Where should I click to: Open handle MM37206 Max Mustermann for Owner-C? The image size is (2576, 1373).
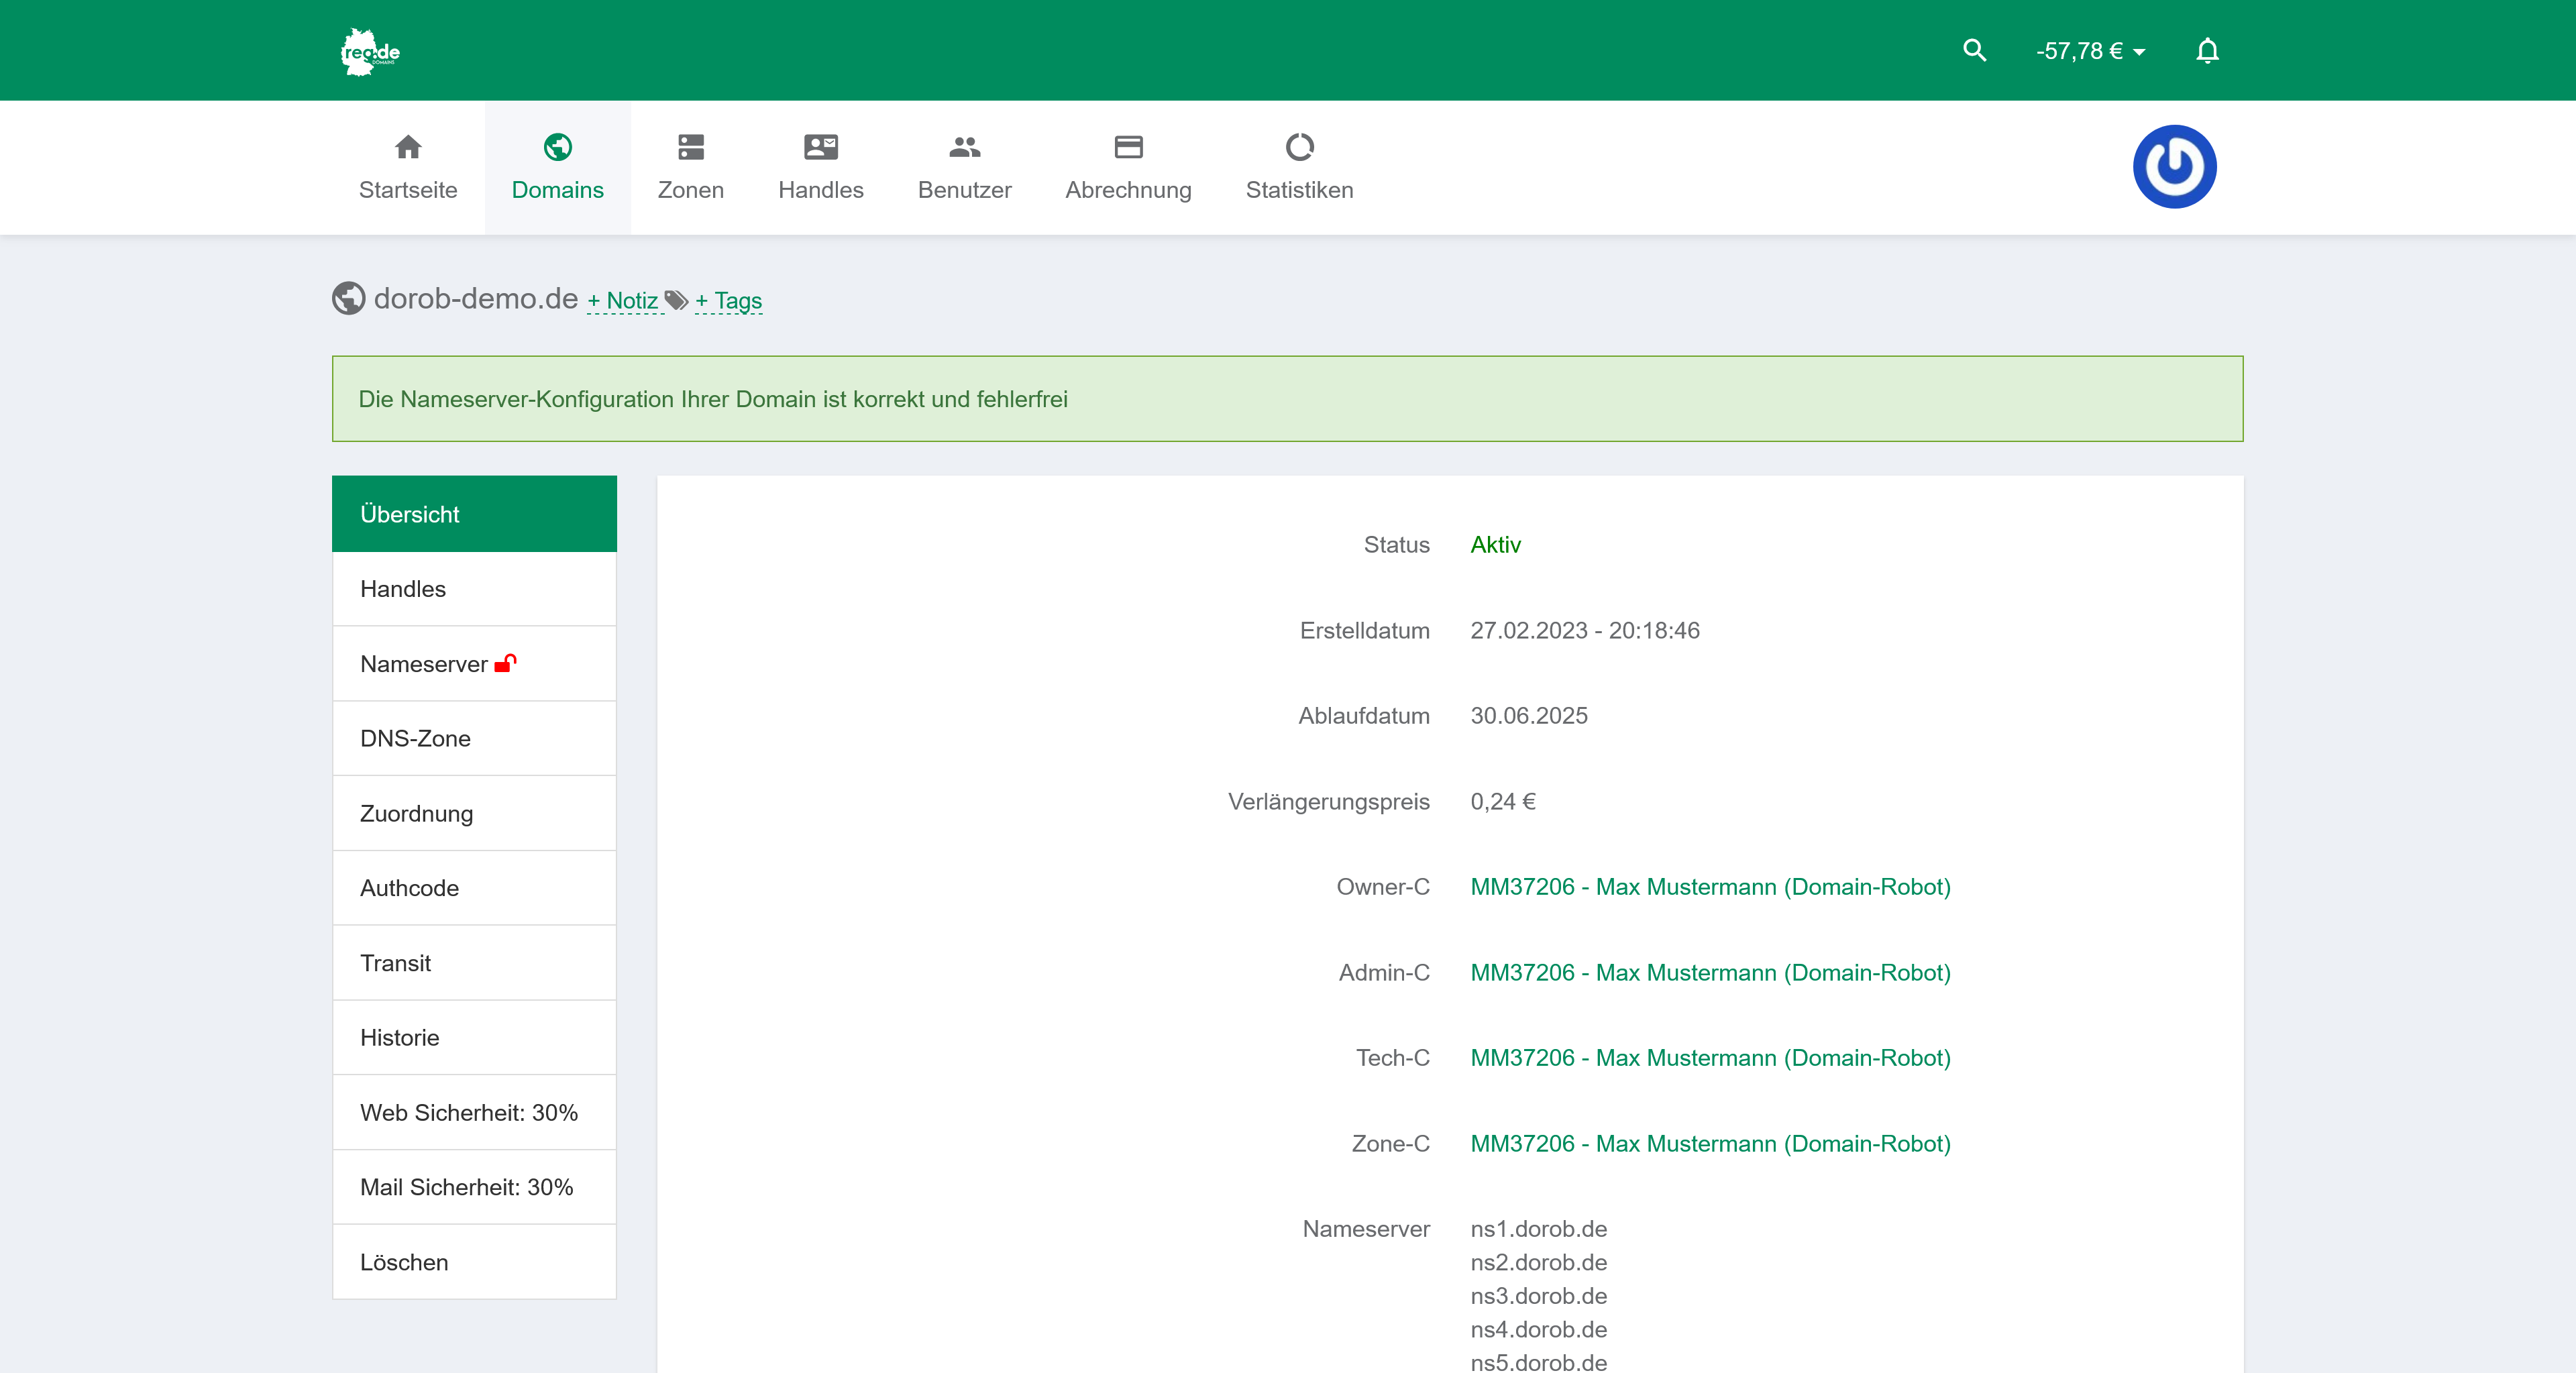(1710, 887)
